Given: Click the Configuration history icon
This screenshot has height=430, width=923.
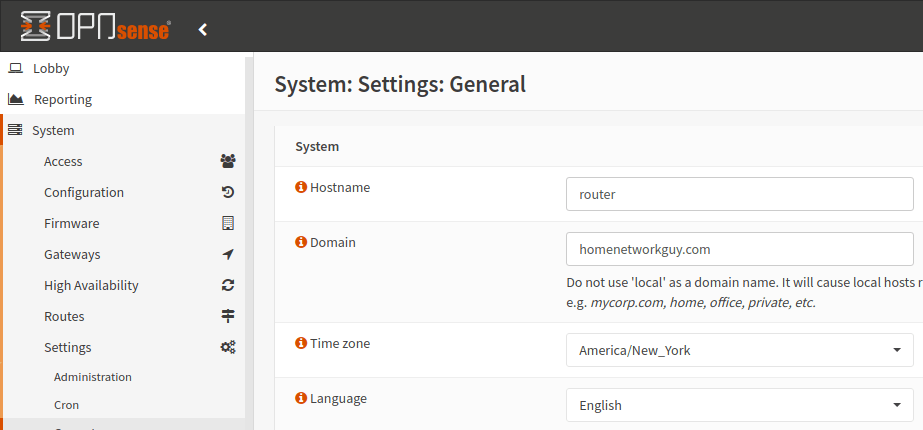Looking at the screenshot, I should 228,192.
